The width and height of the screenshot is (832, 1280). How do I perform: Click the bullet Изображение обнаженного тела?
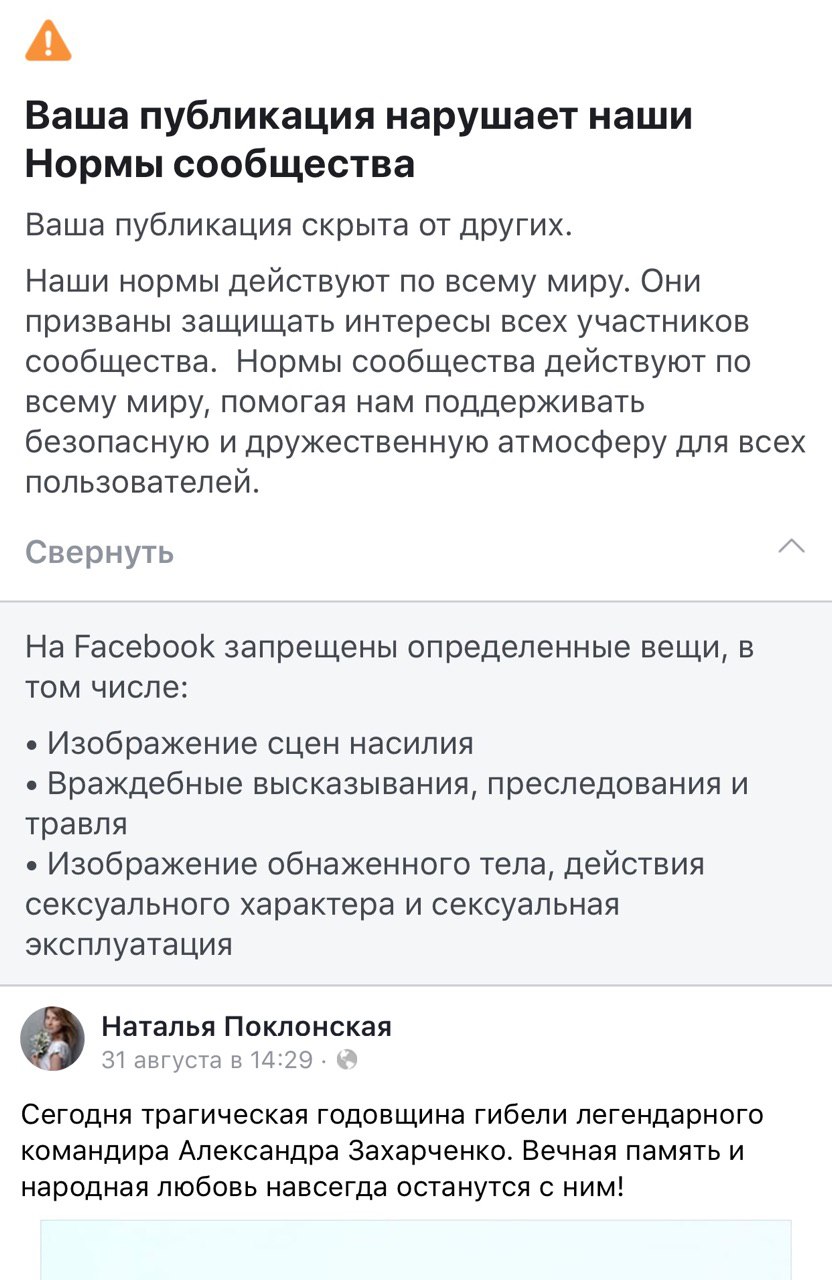[375, 864]
